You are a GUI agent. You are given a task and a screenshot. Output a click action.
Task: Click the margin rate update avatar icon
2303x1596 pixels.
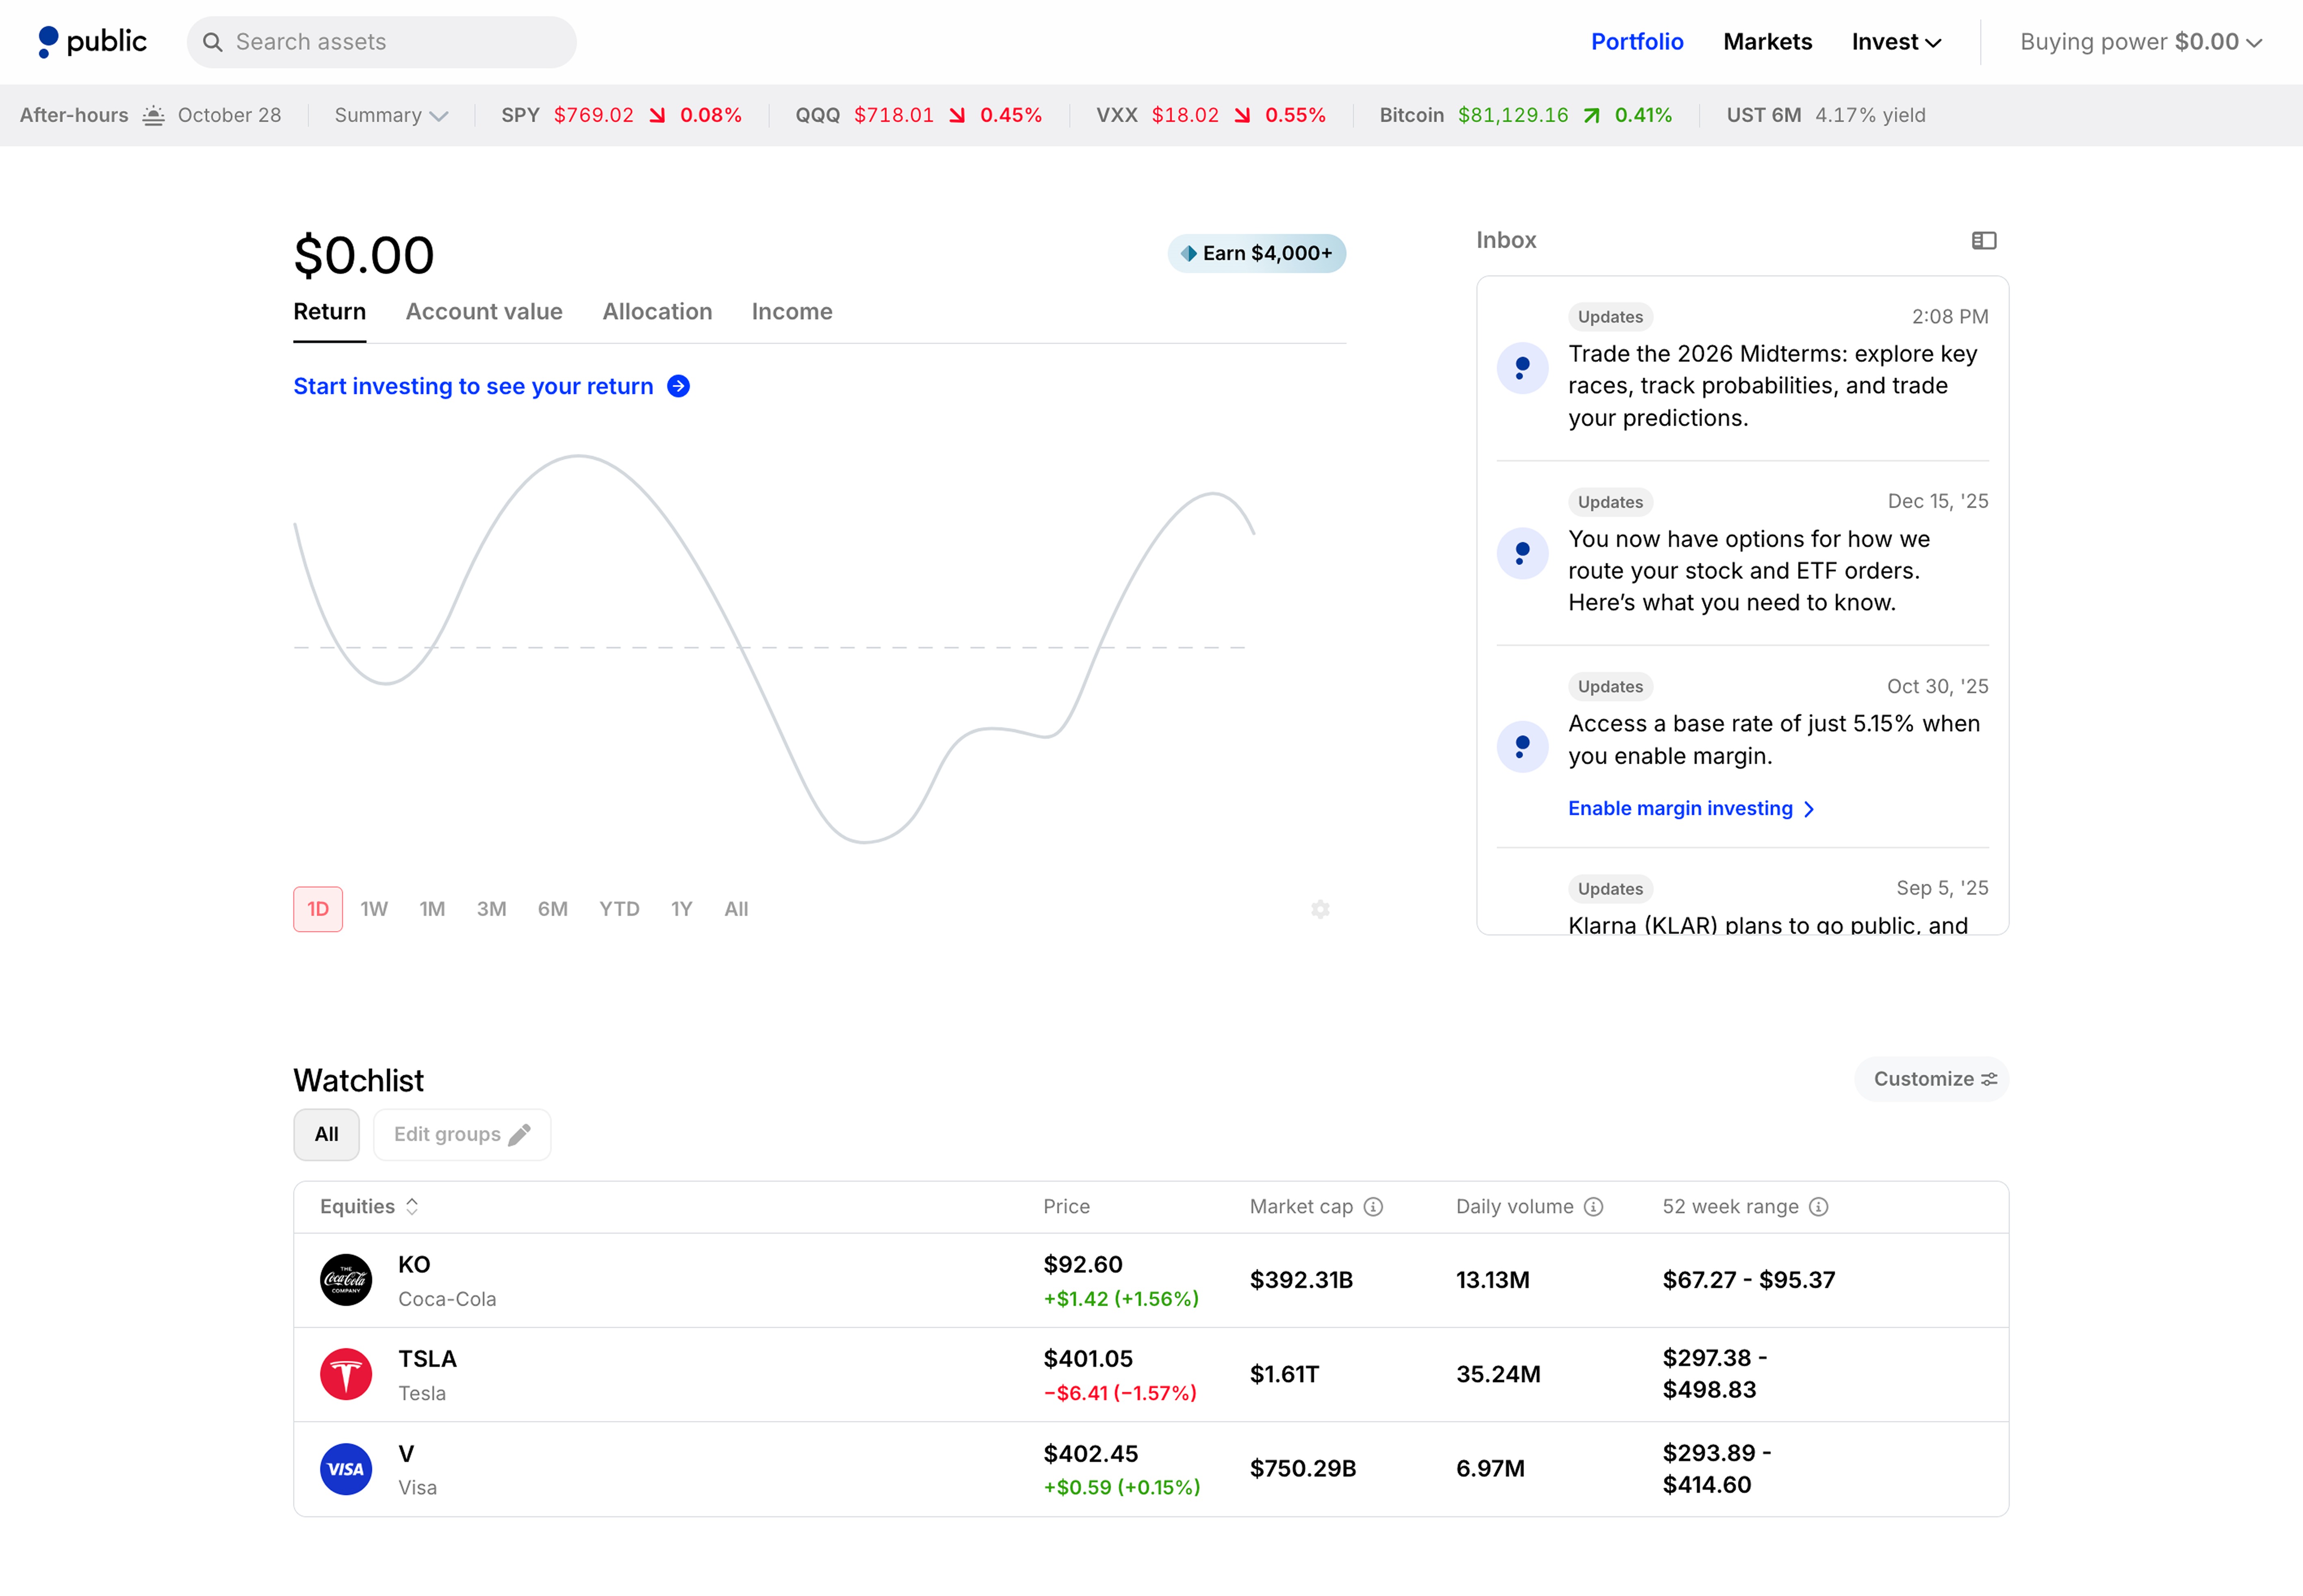coord(1522,746)
